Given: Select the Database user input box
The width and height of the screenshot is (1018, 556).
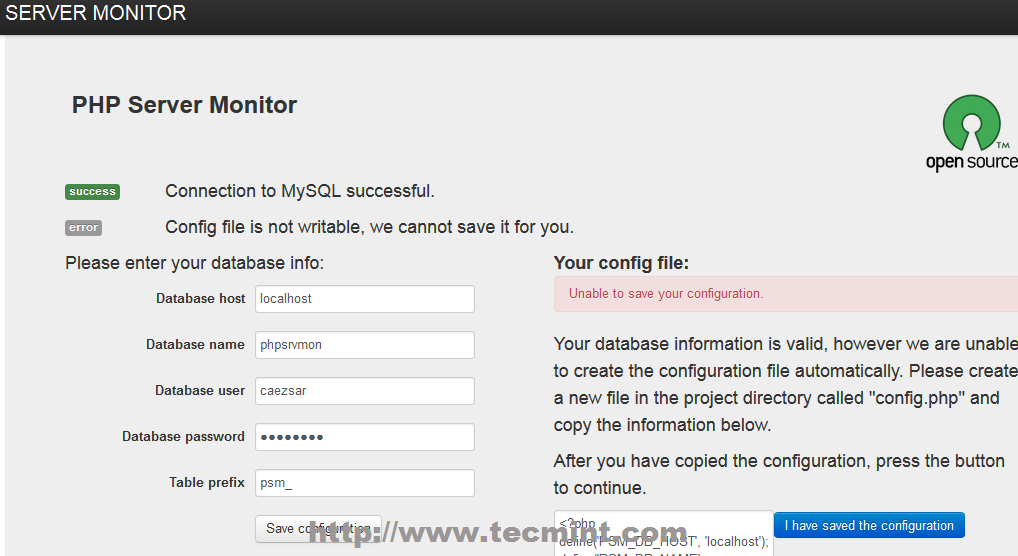Looking at the screenshot, I should [364, 391].
